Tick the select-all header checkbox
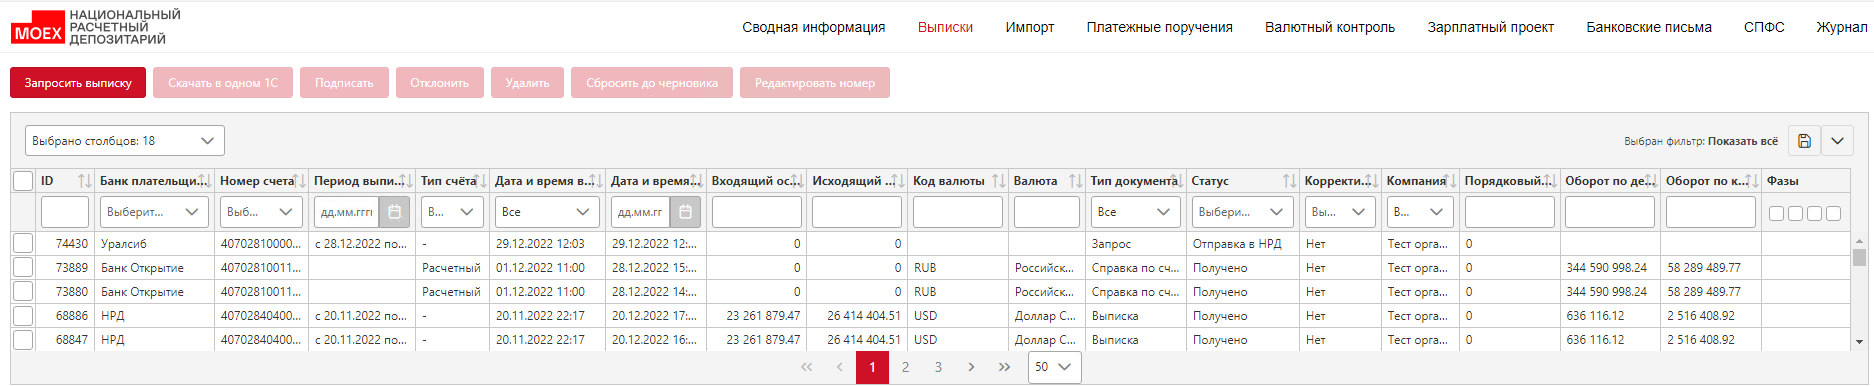The height and width of the screenshot is (386, 1874). coord(23,181)
